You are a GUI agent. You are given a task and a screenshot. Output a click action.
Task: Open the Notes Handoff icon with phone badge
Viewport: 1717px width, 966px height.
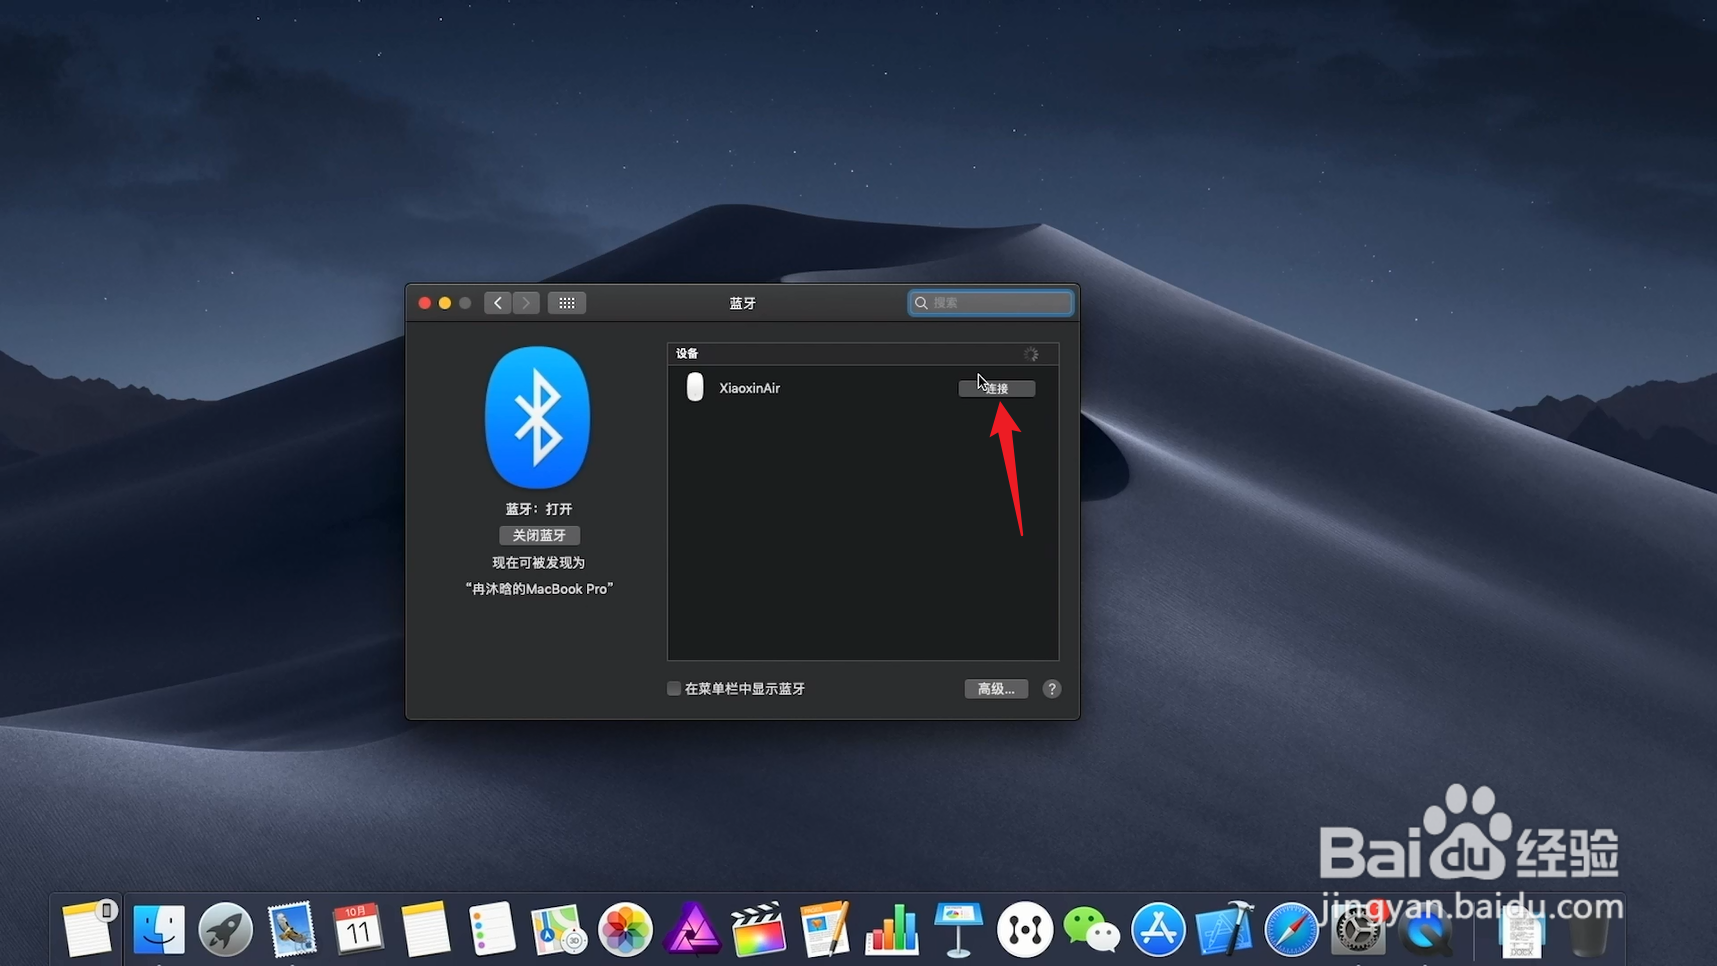pyautogui.click(x=88, y=929)
